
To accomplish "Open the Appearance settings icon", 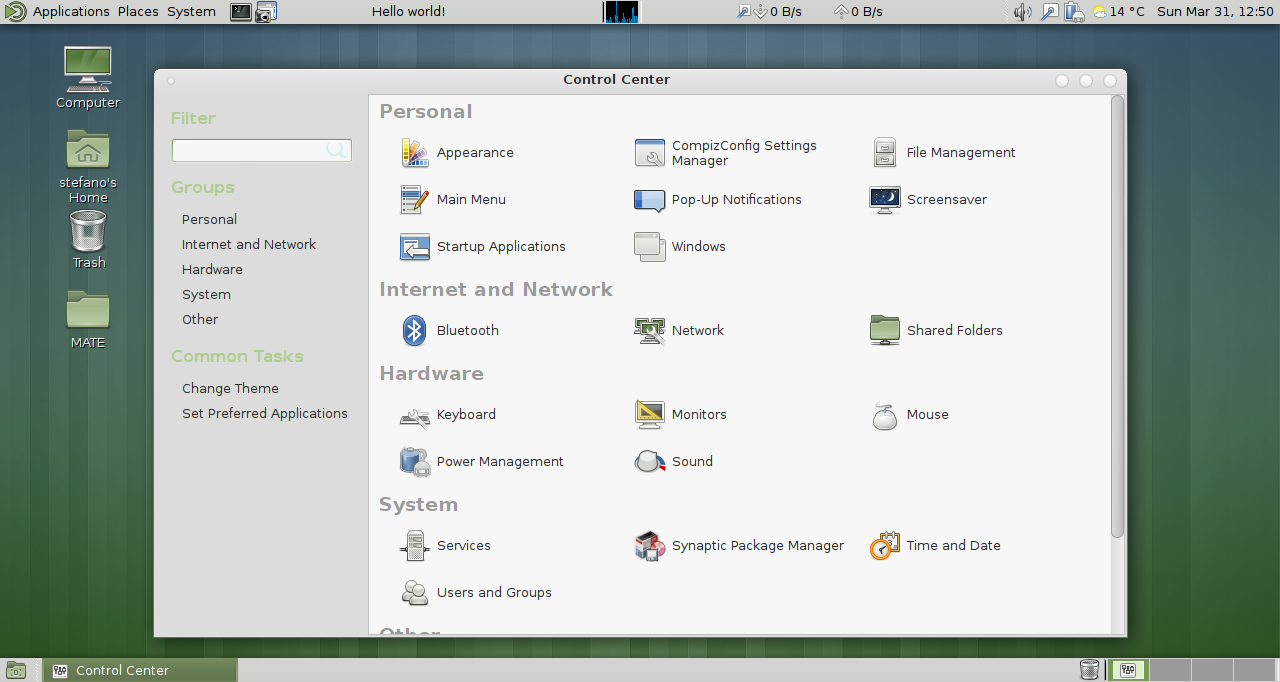I will [x=415, y=153].
